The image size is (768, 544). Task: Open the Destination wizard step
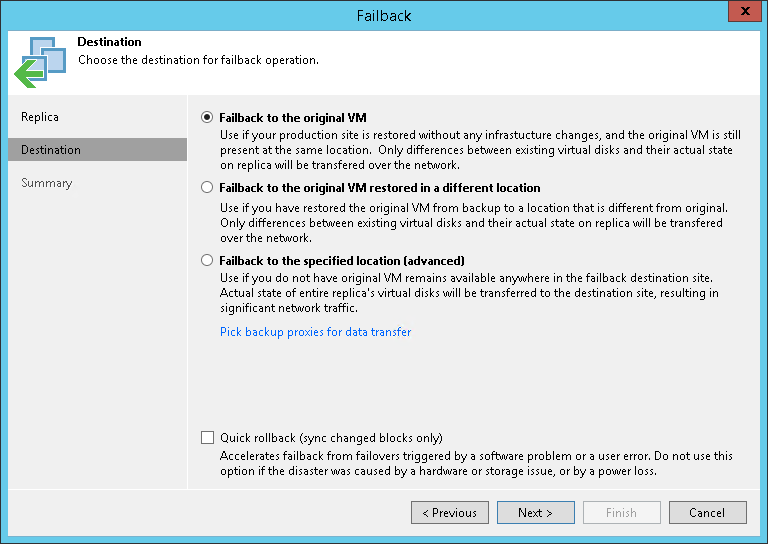coord(51,150)
